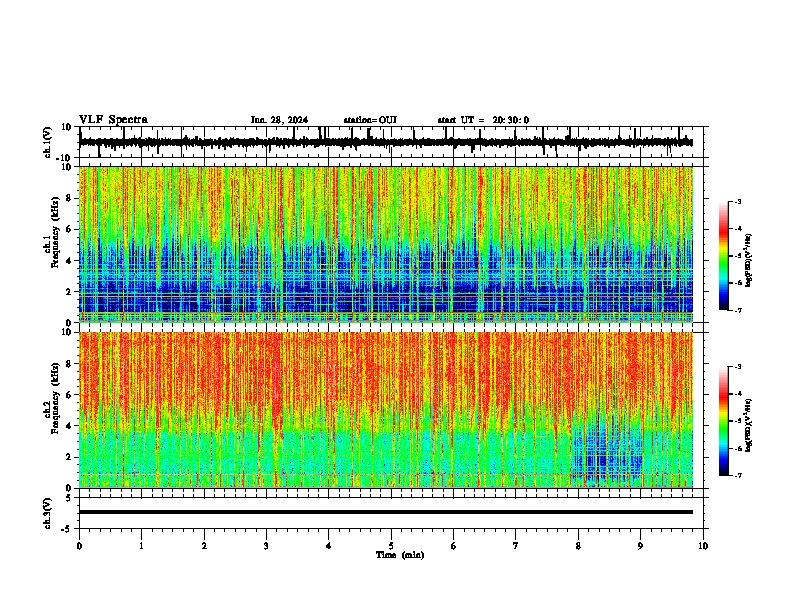Click time-axis tick label '9'
This screenshot has height=612, width=792.
(x=640, y=546)
